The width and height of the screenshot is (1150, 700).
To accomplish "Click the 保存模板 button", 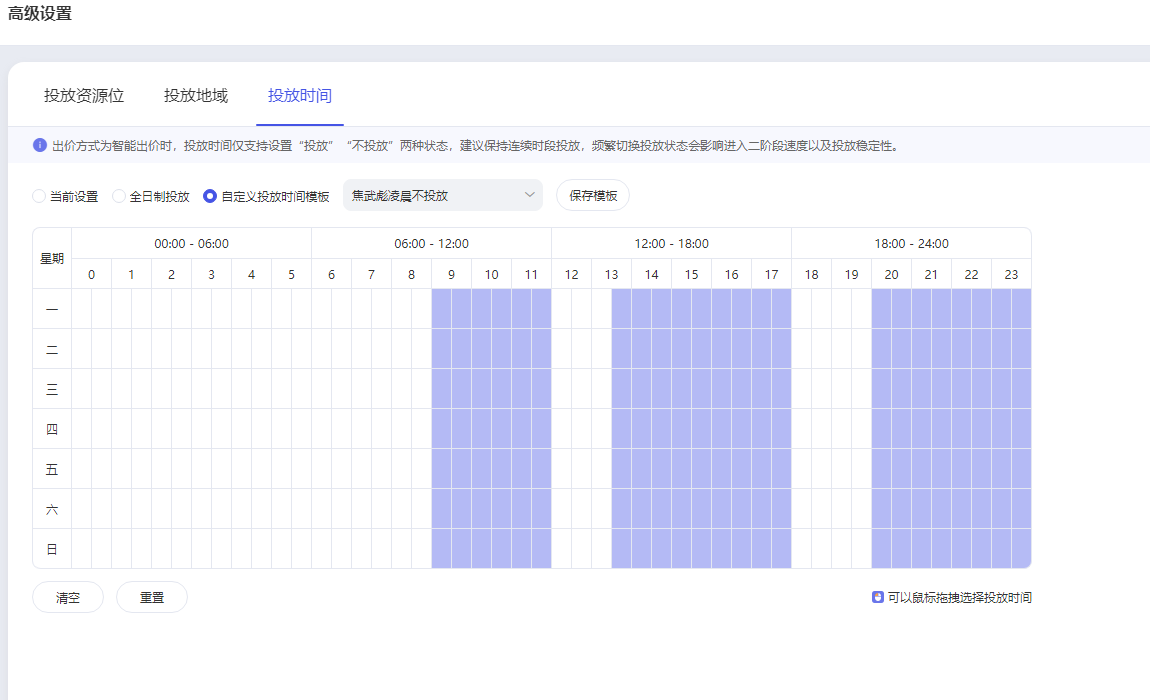I will click(593, 196).
